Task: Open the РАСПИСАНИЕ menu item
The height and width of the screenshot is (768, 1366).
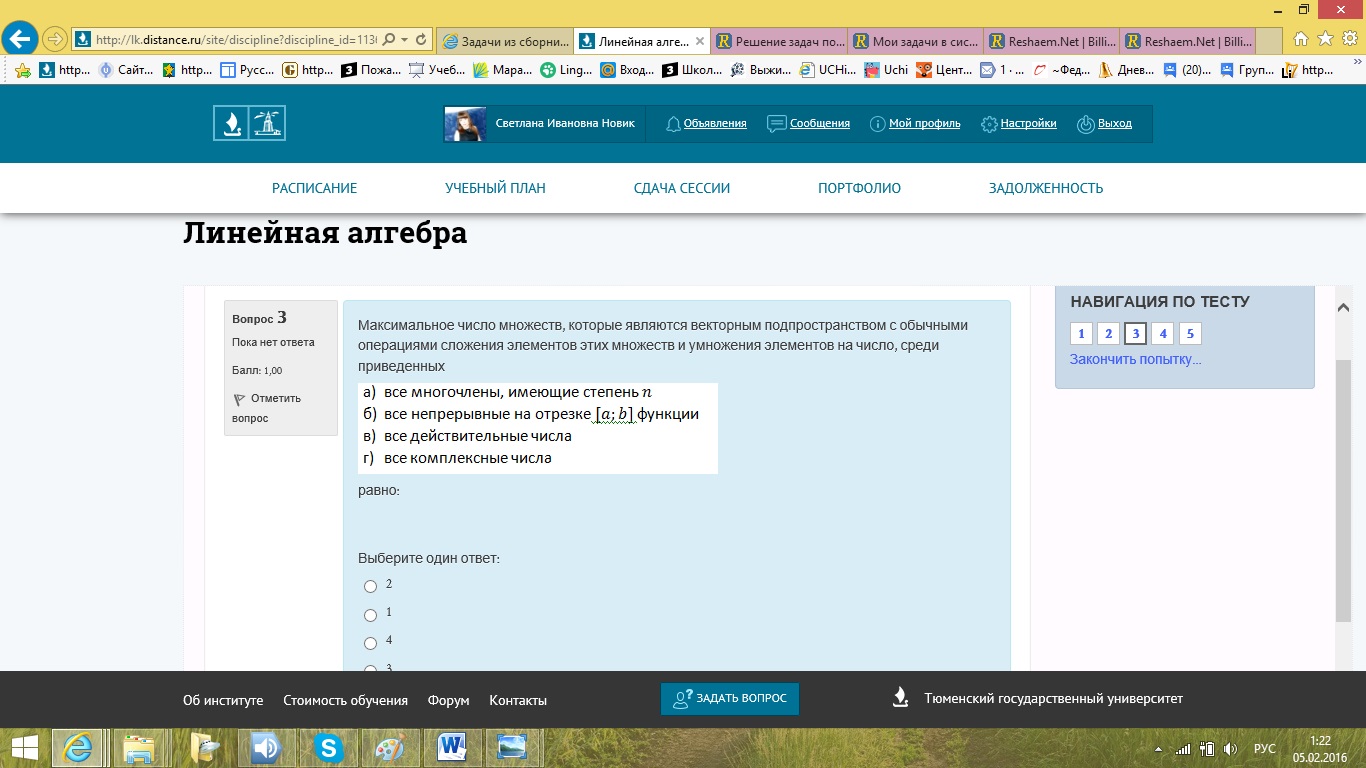Action: (x=314, y=188)
